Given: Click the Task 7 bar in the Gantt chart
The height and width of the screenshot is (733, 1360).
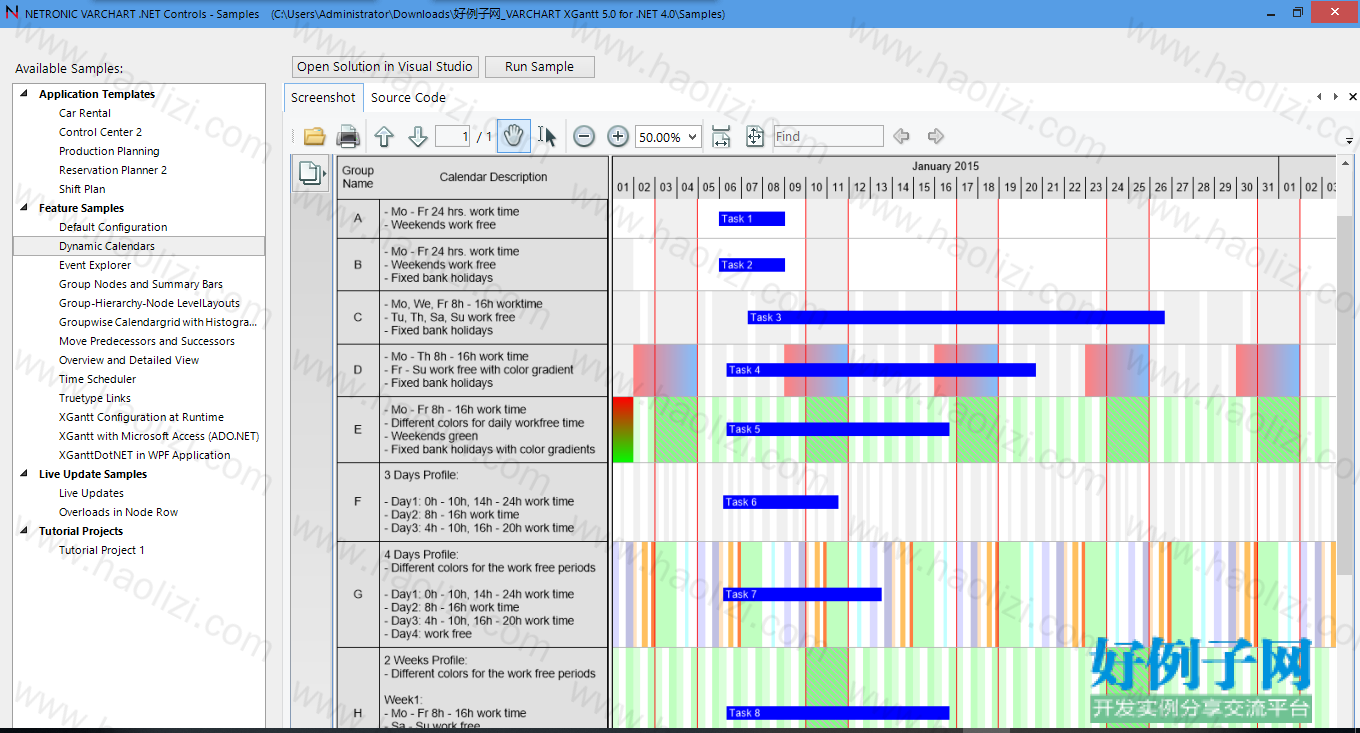Looking at the screenshot, I should coord(802,594).
